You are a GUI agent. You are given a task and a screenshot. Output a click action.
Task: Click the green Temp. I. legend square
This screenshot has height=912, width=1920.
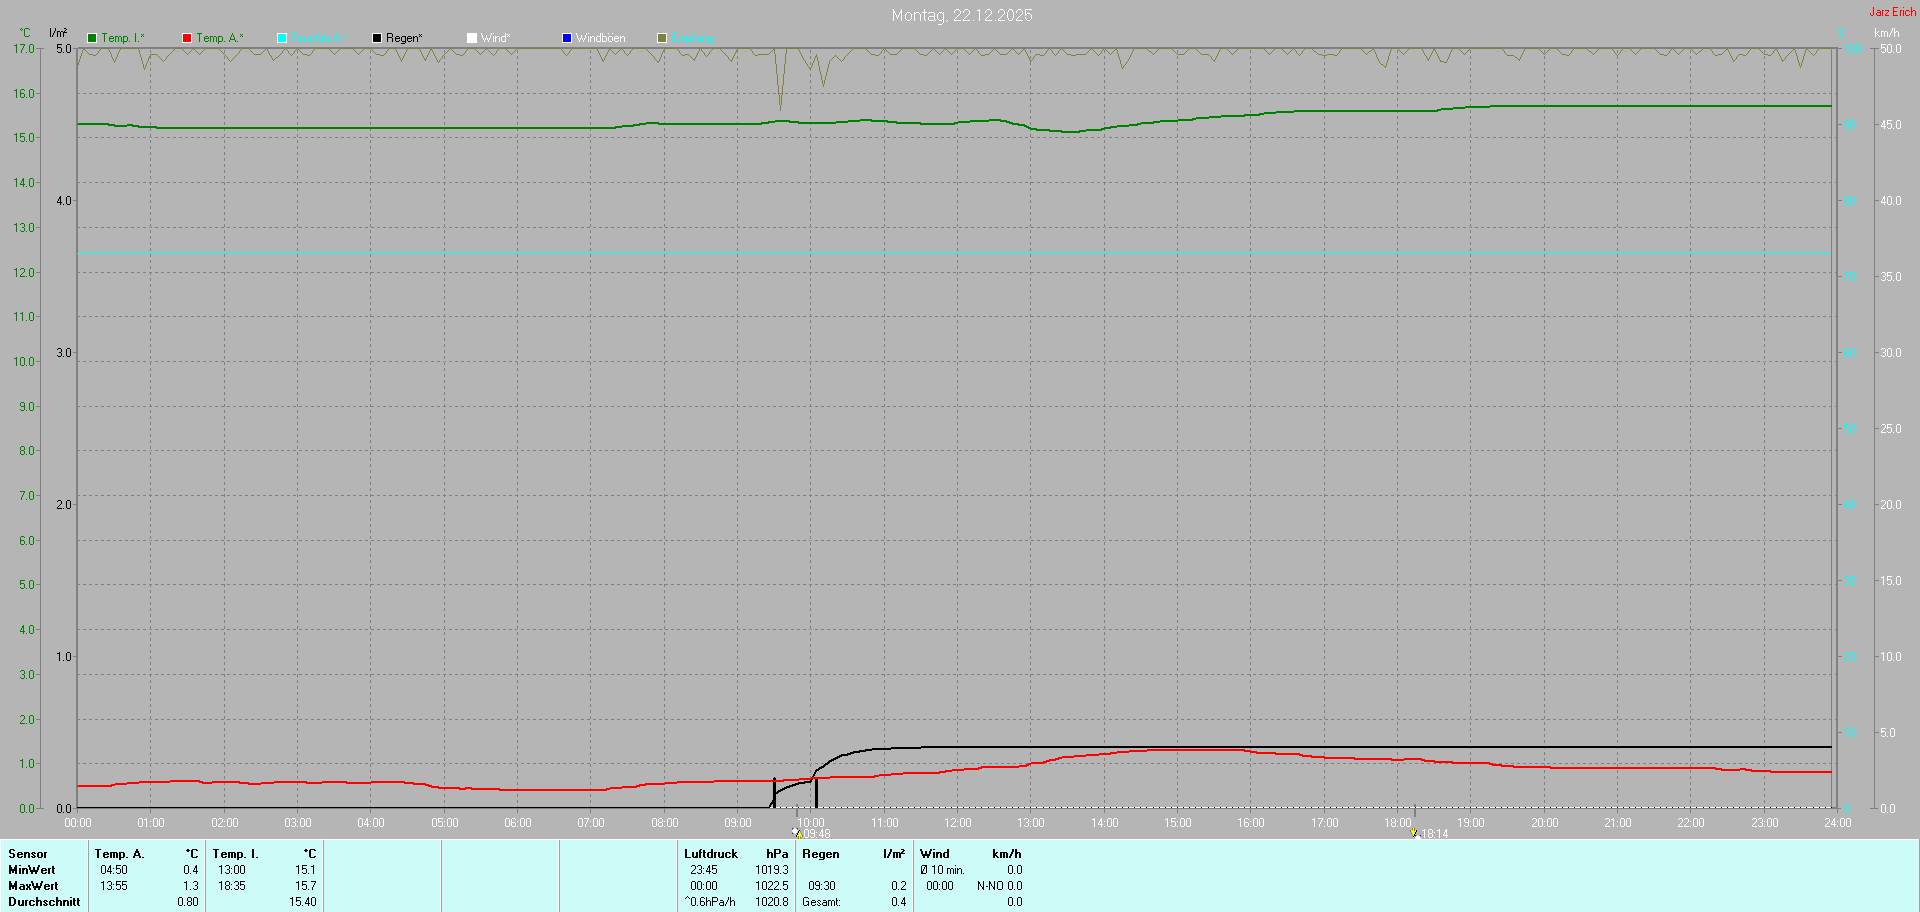[92, 38]
